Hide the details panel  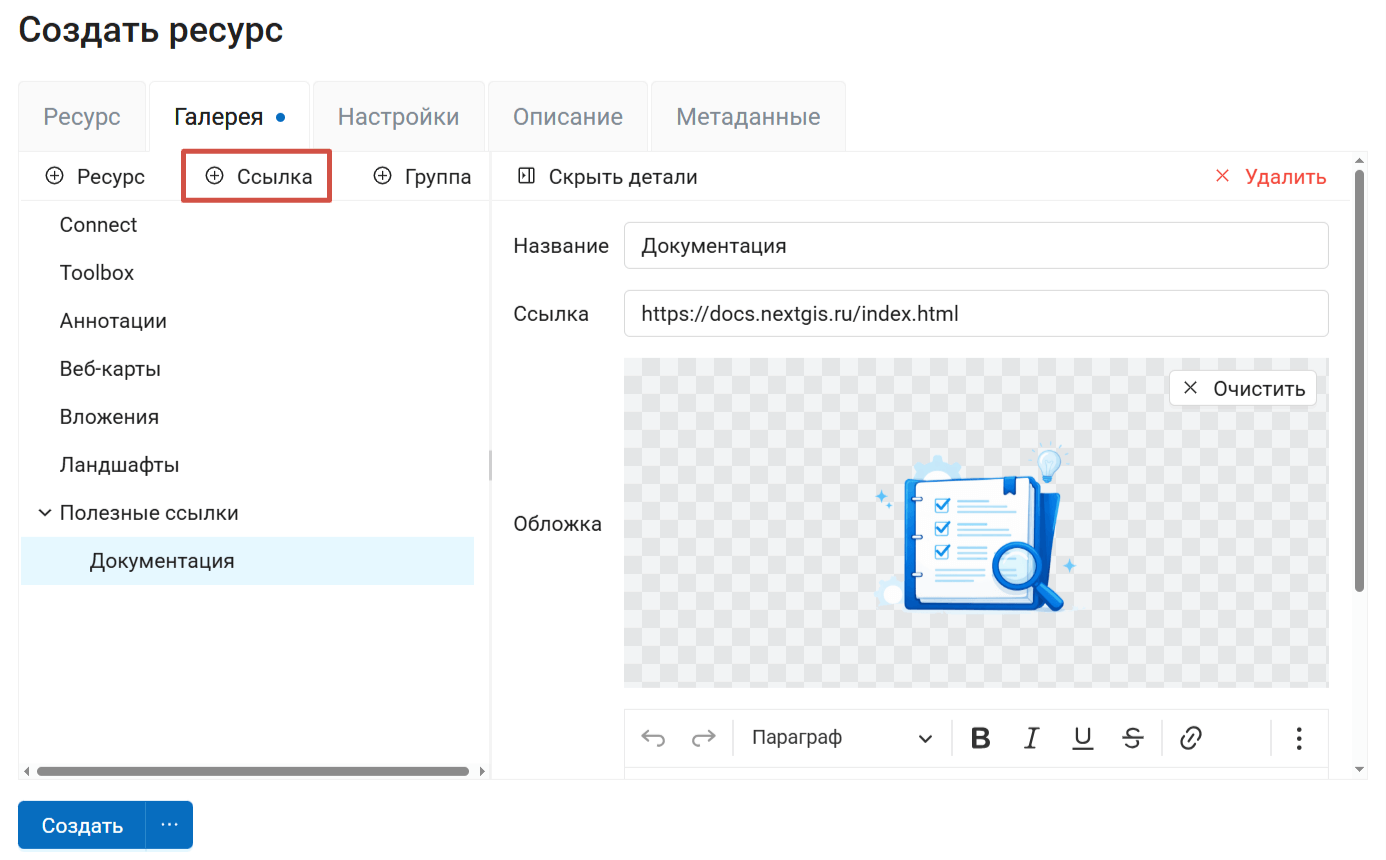pos(607,177)
